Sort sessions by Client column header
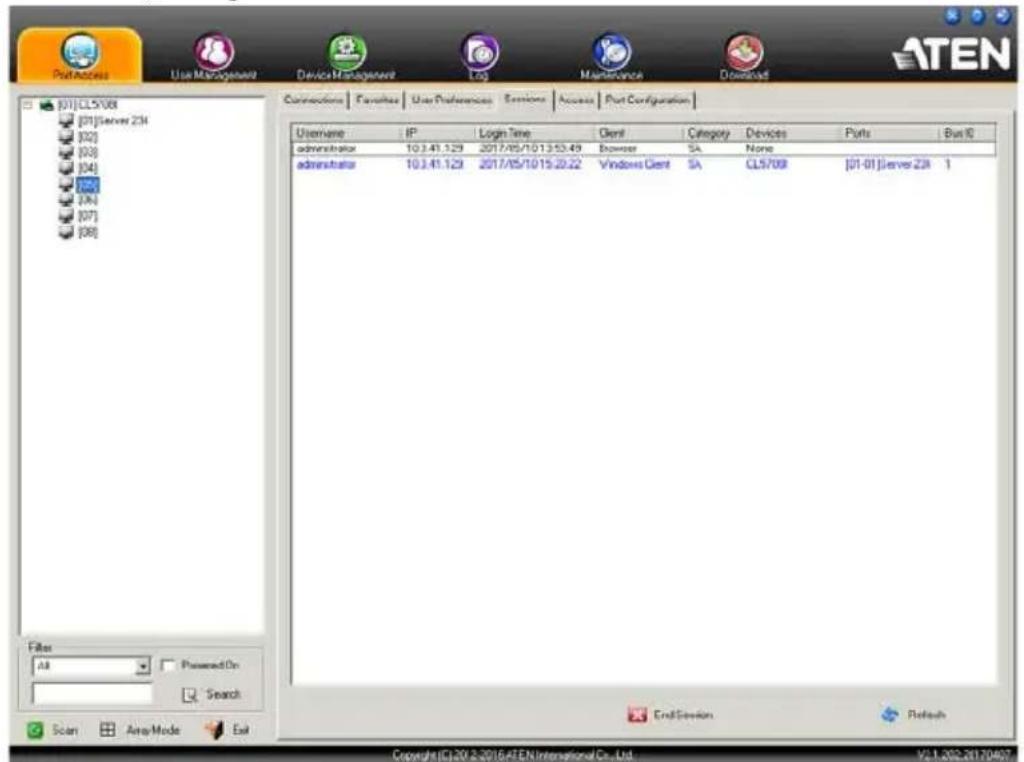 coord(638,133)
